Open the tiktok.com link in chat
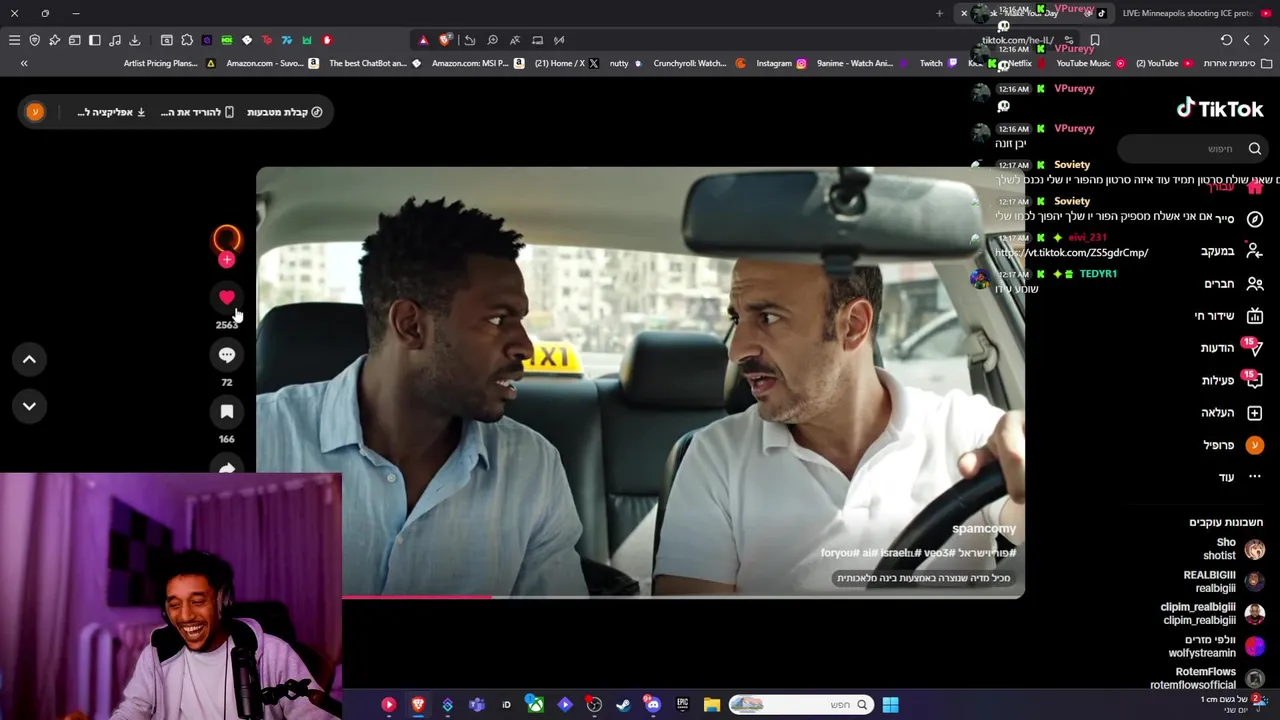Screen dimensions: 1280x720 click(1071, 253)
